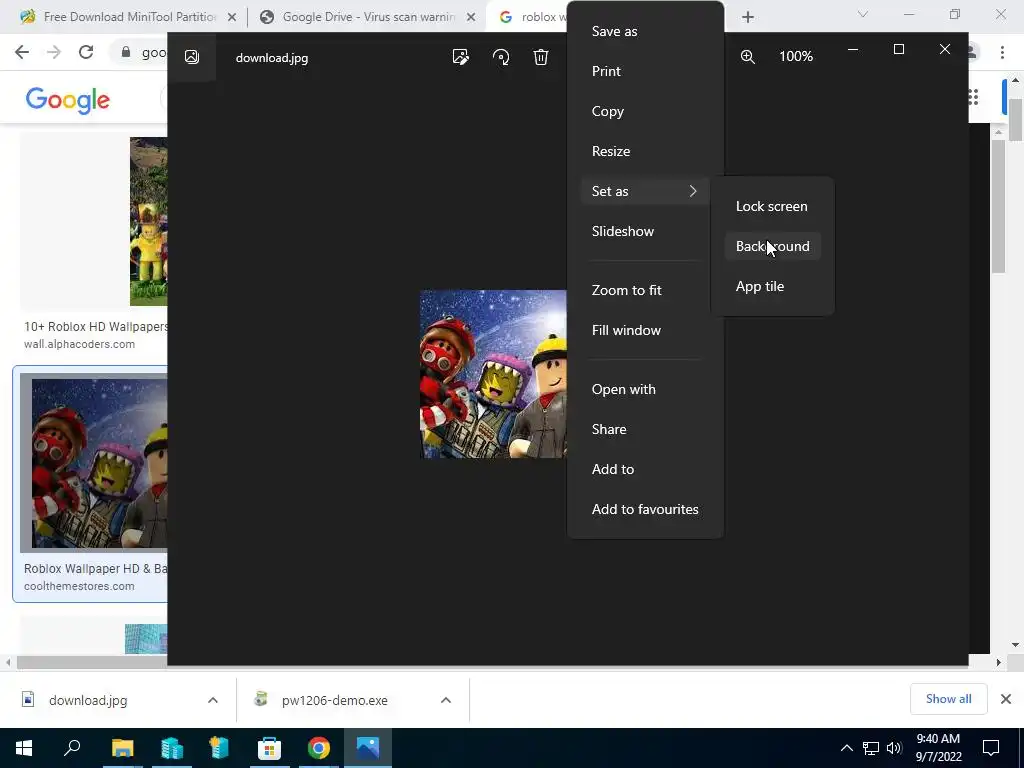Viewport: 1024px width, 768px height.
Task: Open Chrome tab search chevron
Action: click(x=863, y=14)
